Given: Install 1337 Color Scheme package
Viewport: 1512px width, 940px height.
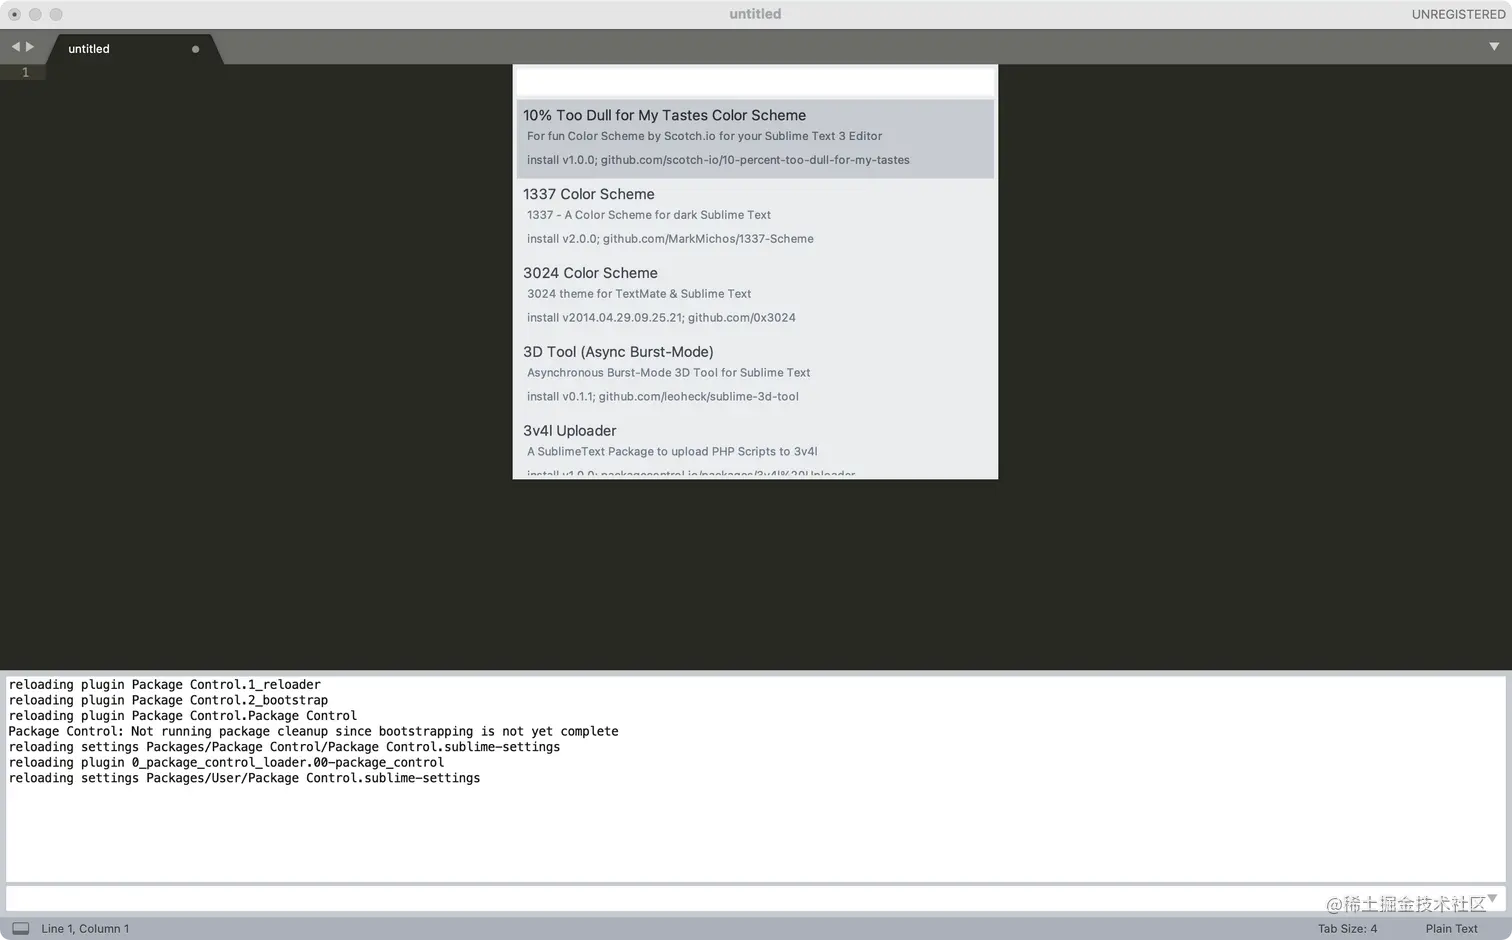Looking at the screenshot, I should pyautogui.click(x=755, y=217).
